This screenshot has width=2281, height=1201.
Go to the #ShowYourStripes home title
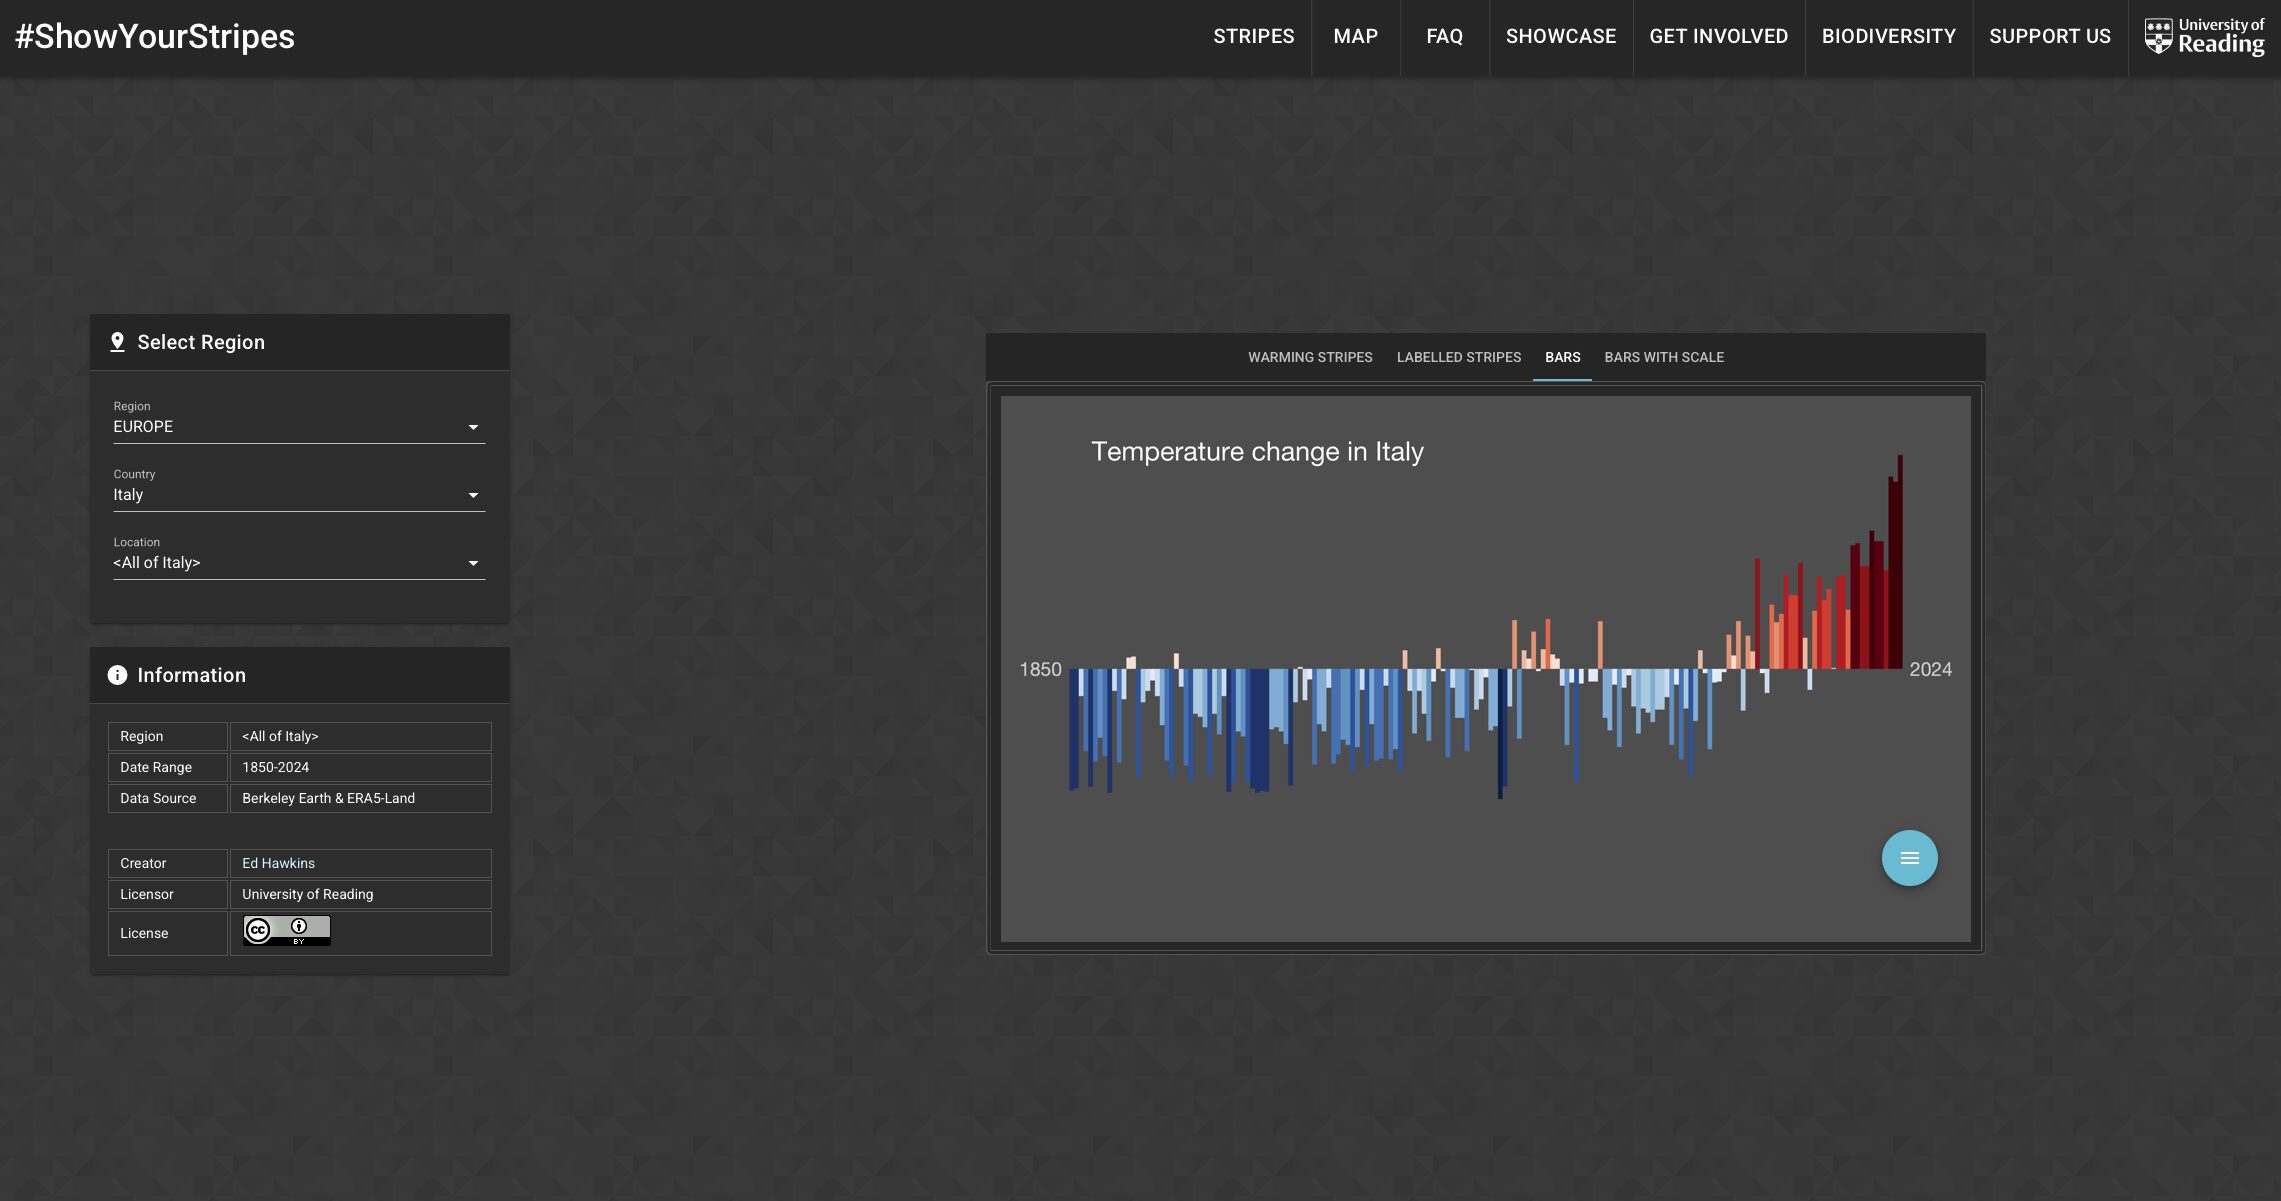pyautogui.click(x=155, y=37)
